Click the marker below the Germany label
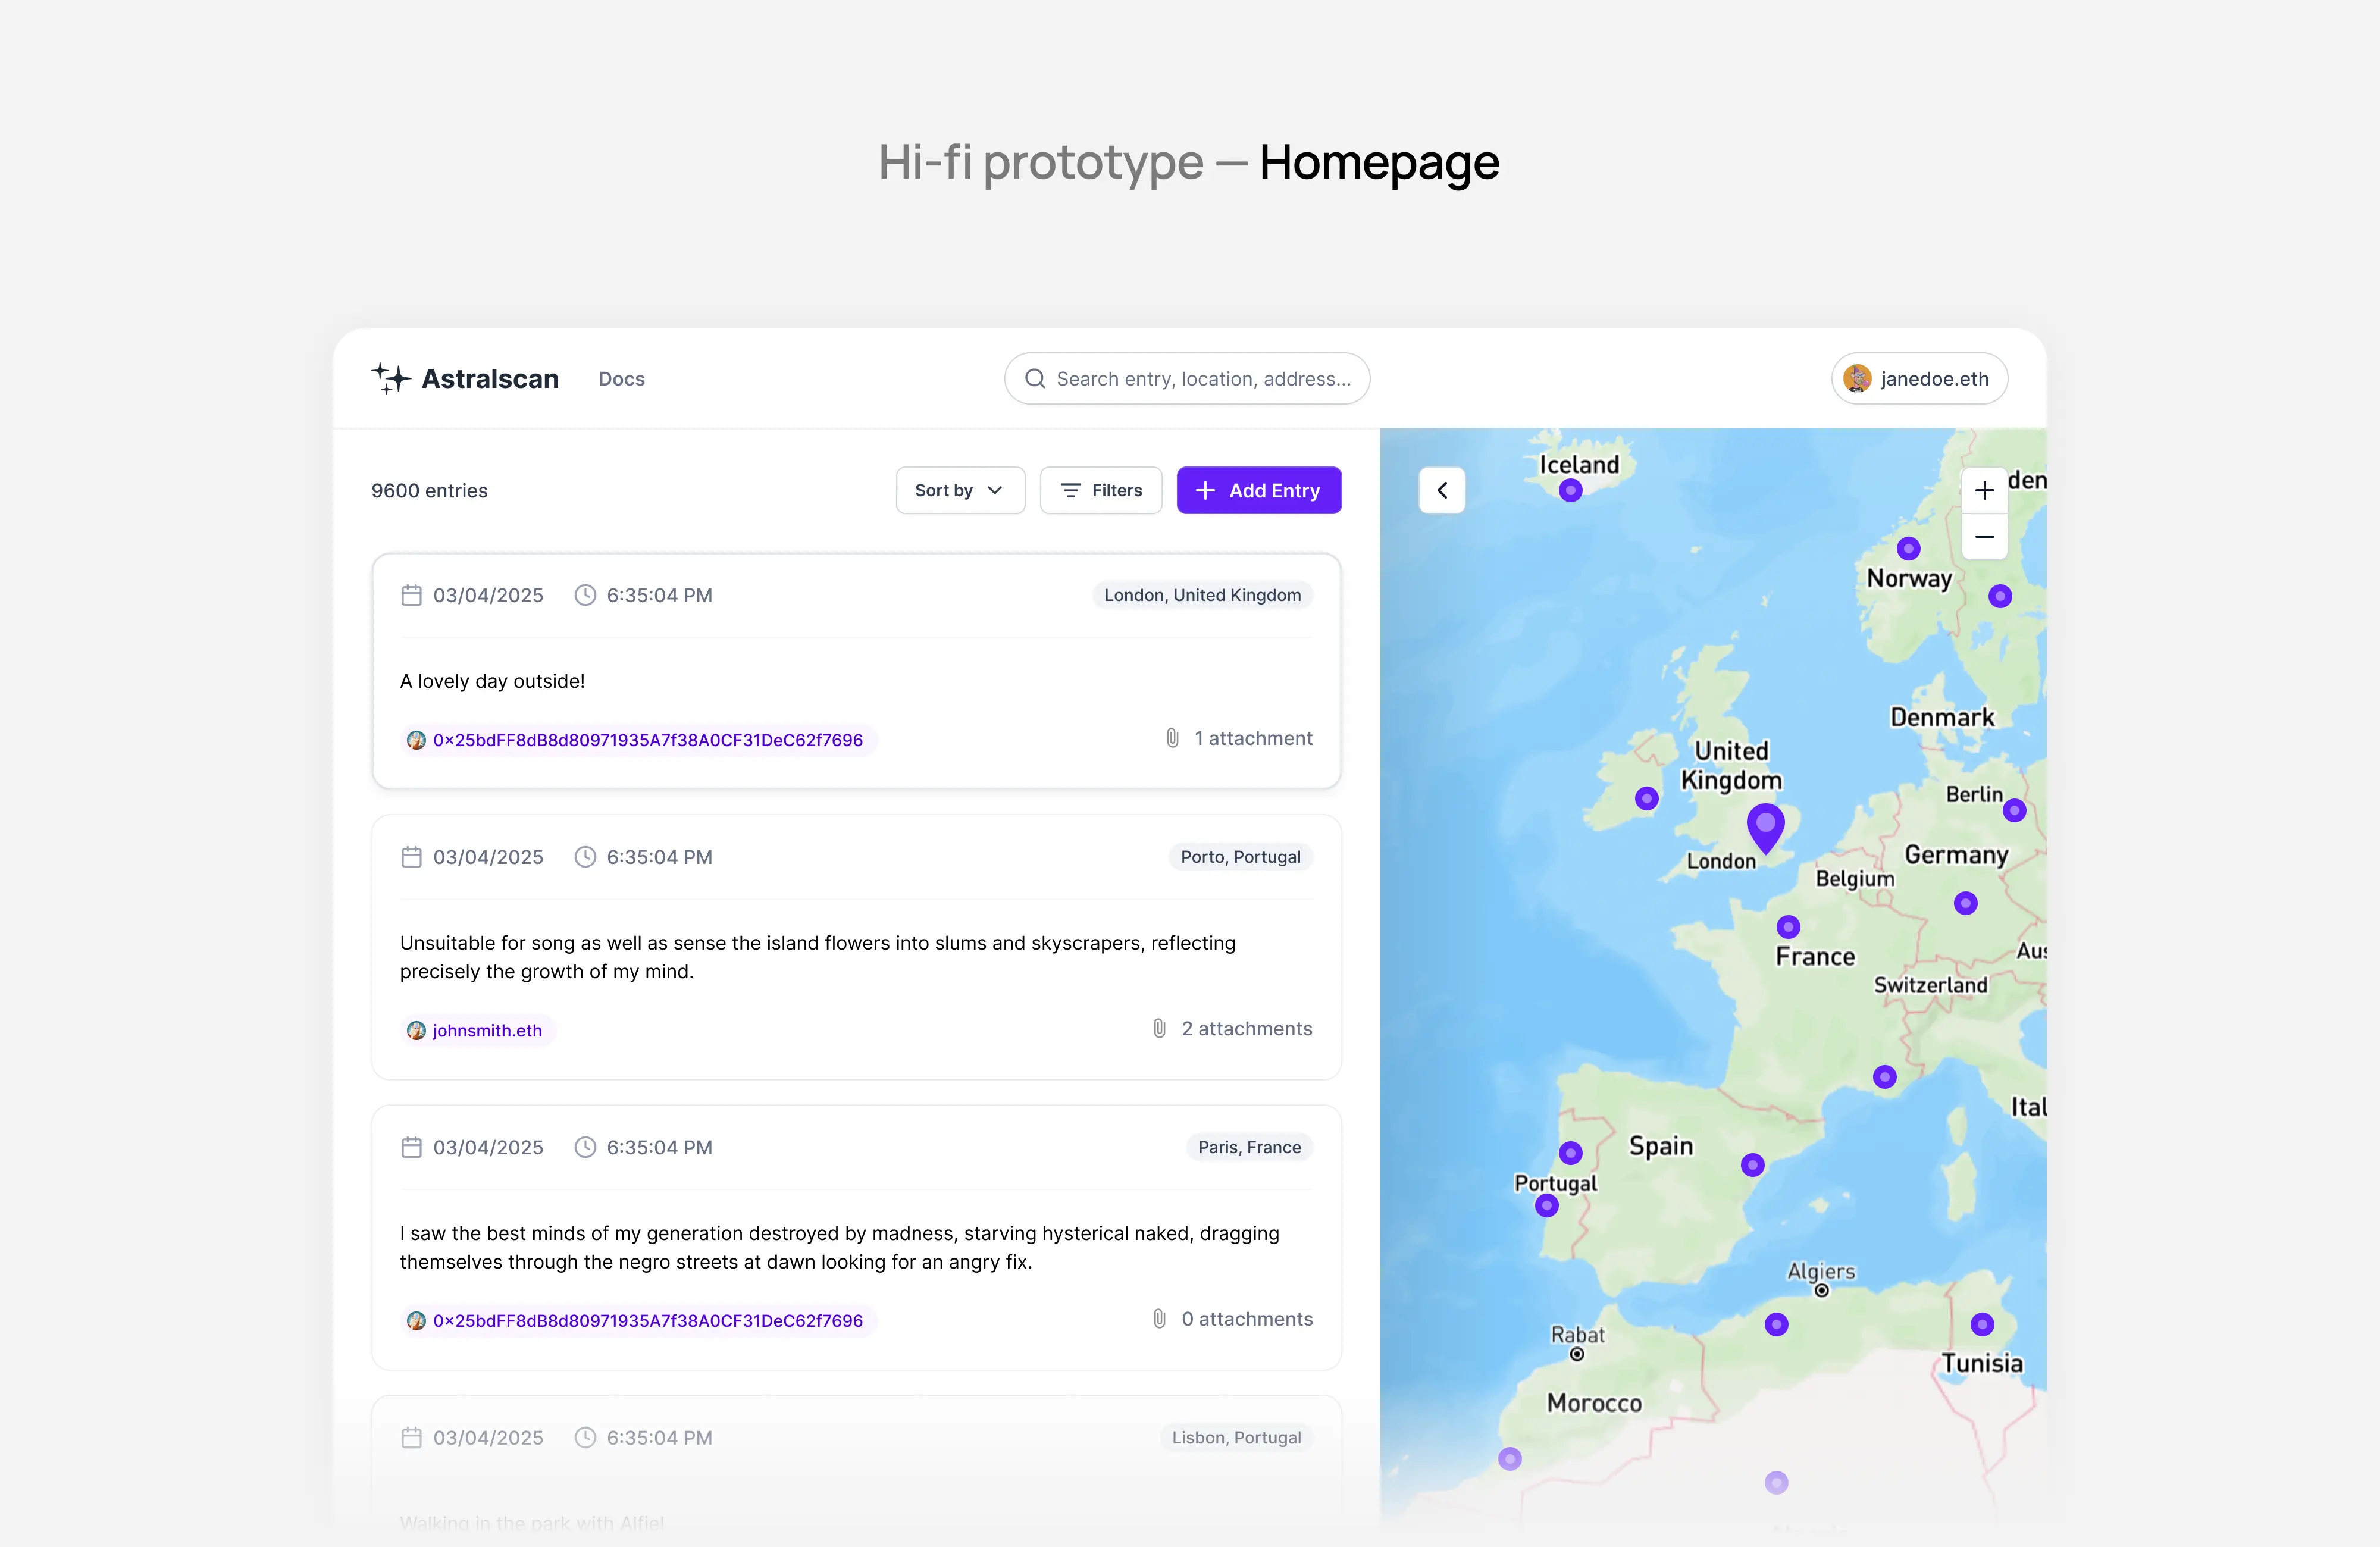This screenshot has width=2380, height=1547. [x=1966, y=903]
